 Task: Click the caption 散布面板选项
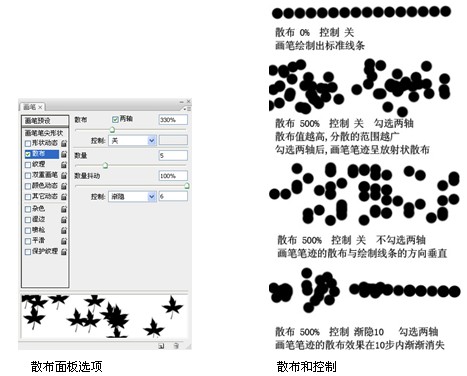click(x=67, y=366)
